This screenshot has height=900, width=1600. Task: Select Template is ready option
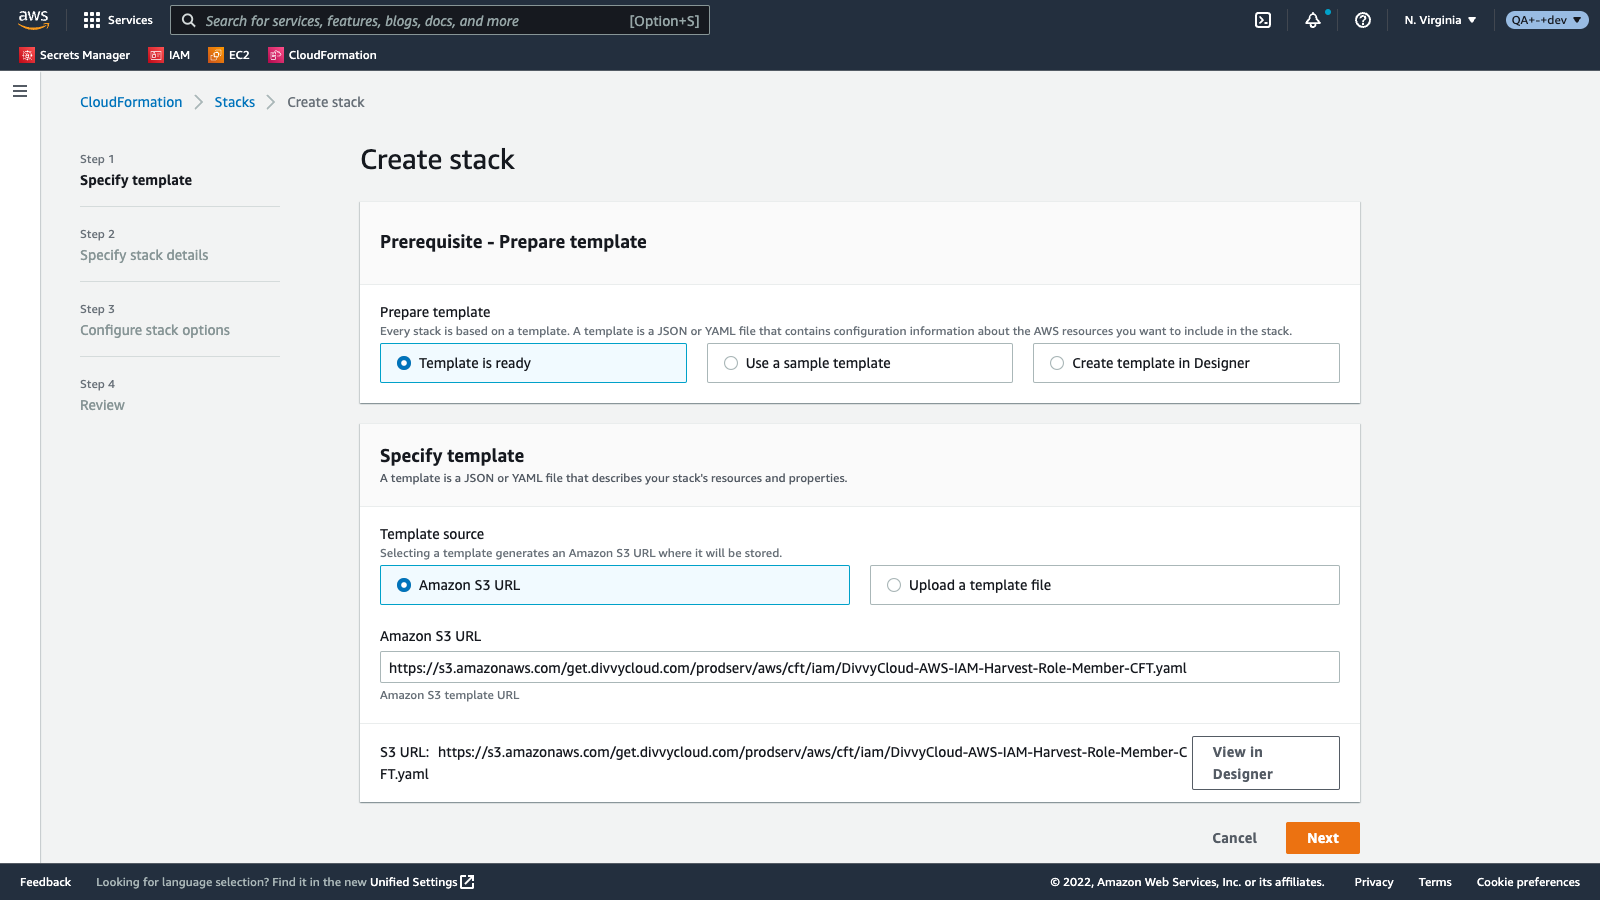(533, 363)
